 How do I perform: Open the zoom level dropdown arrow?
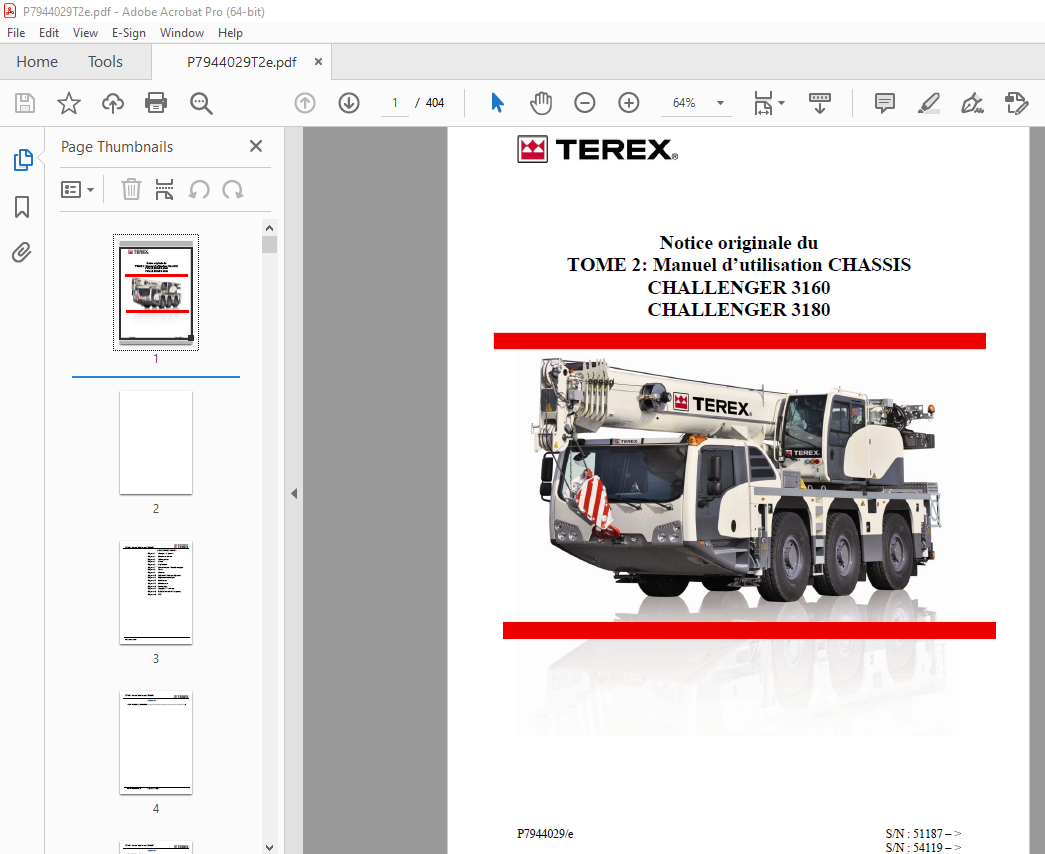tap(720, 103)
